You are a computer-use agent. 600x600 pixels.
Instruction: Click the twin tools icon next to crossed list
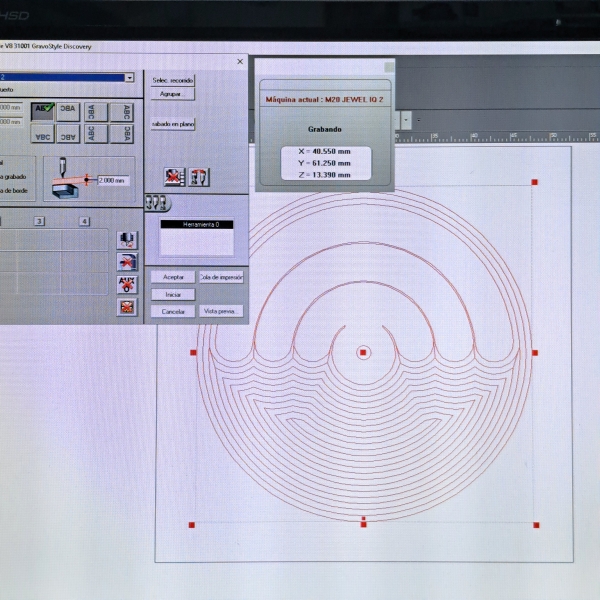200,177
